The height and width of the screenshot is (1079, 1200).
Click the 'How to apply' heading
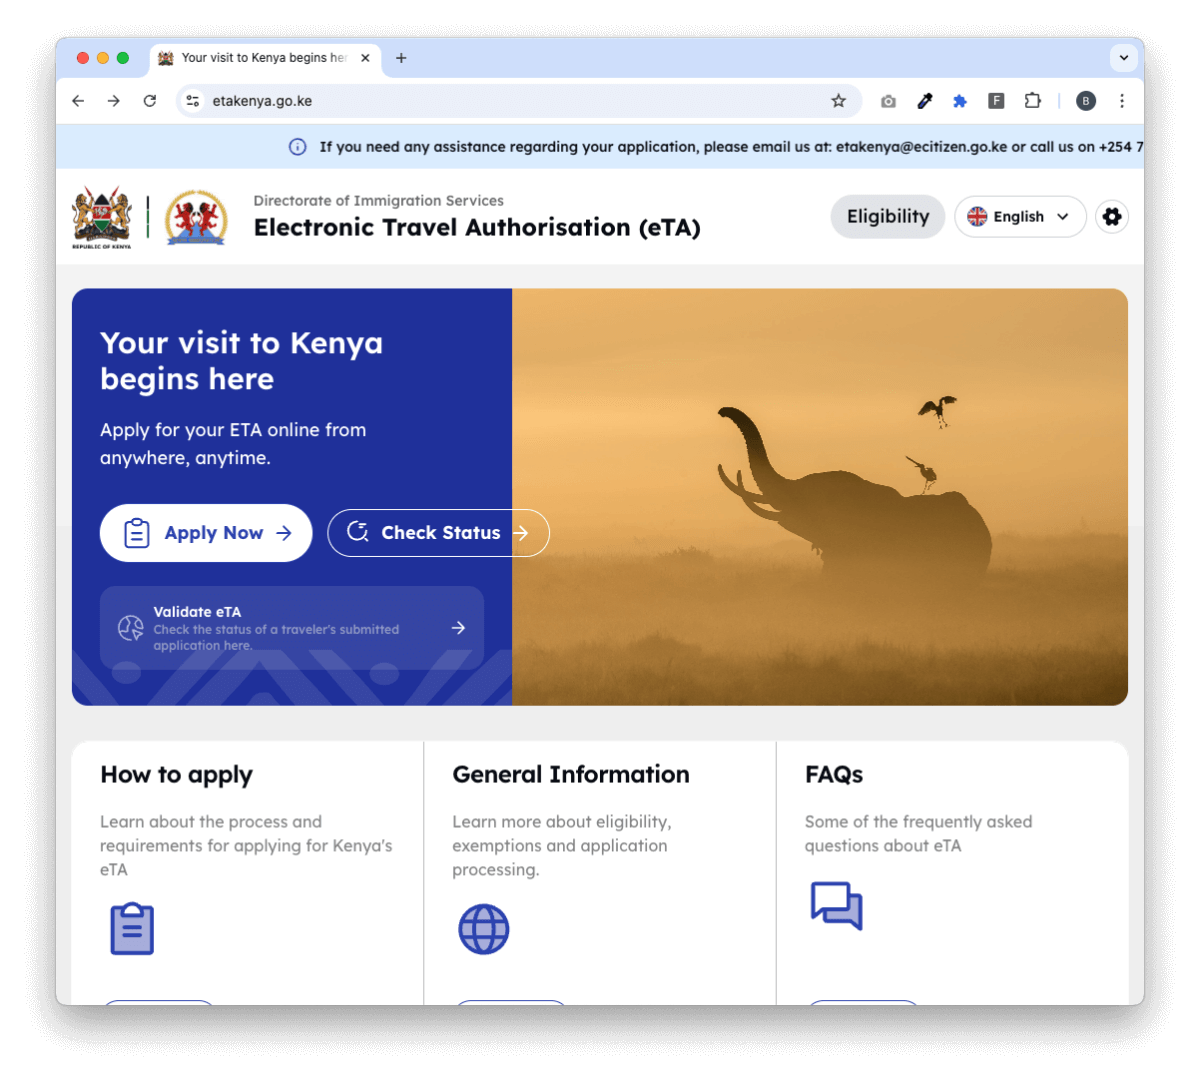tap(177, 775)
